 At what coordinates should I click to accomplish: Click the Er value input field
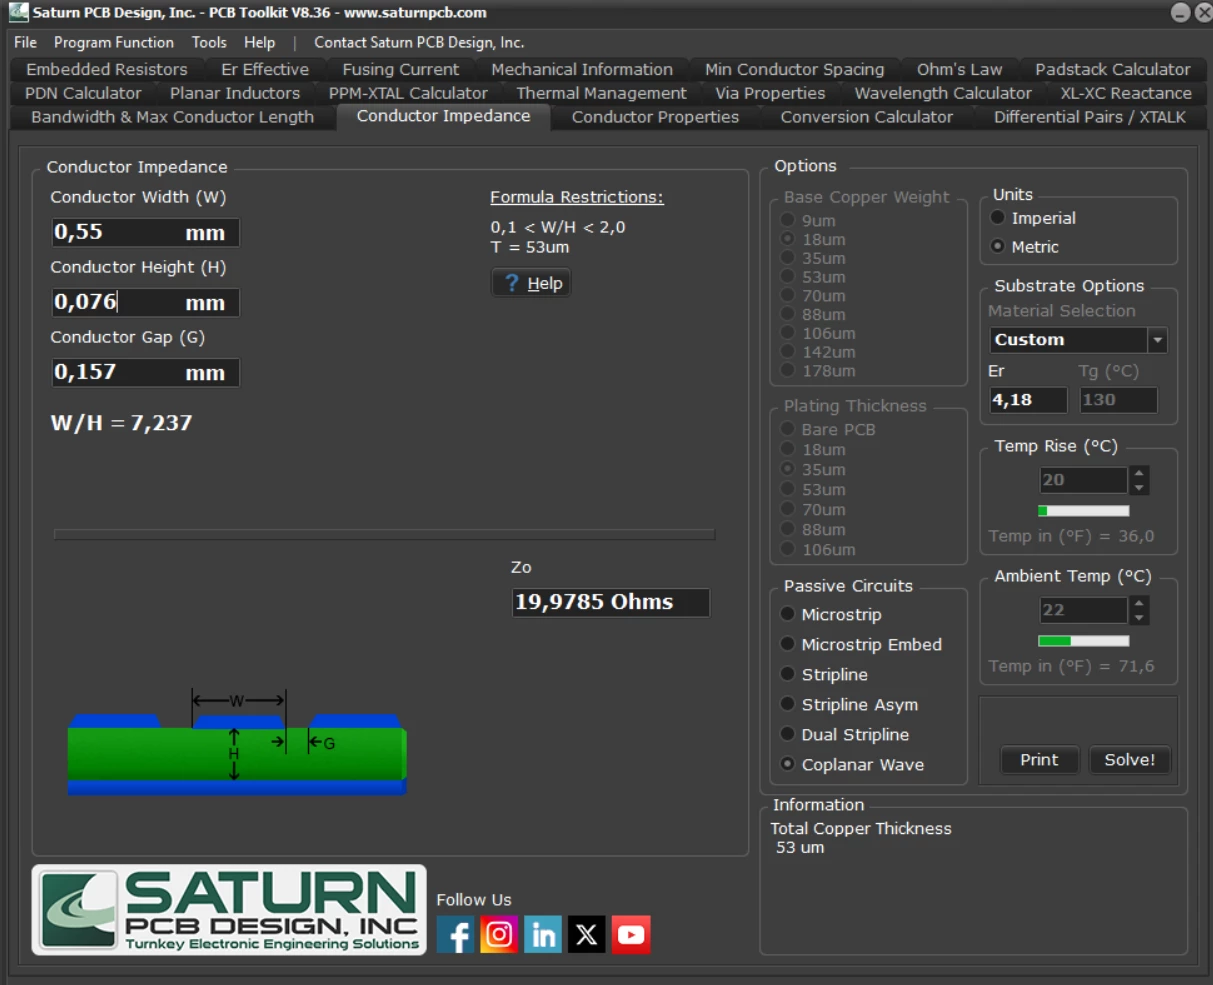click(1028, 400)
